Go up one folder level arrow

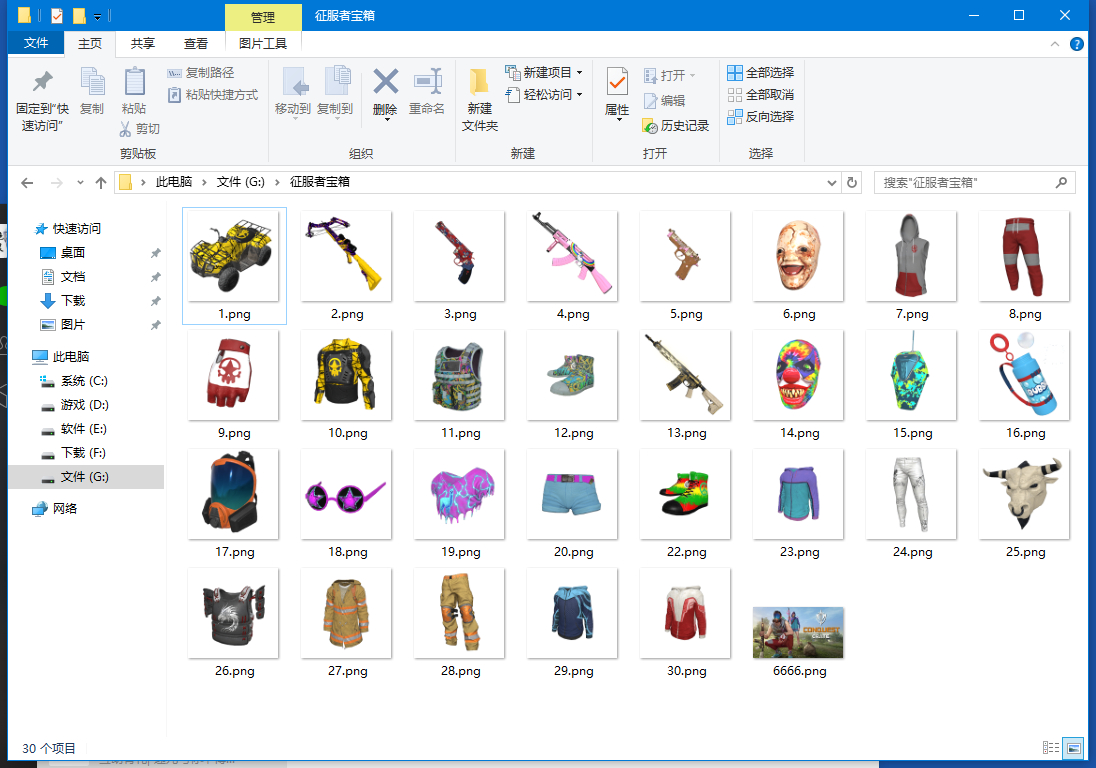[x=101, y=183]
